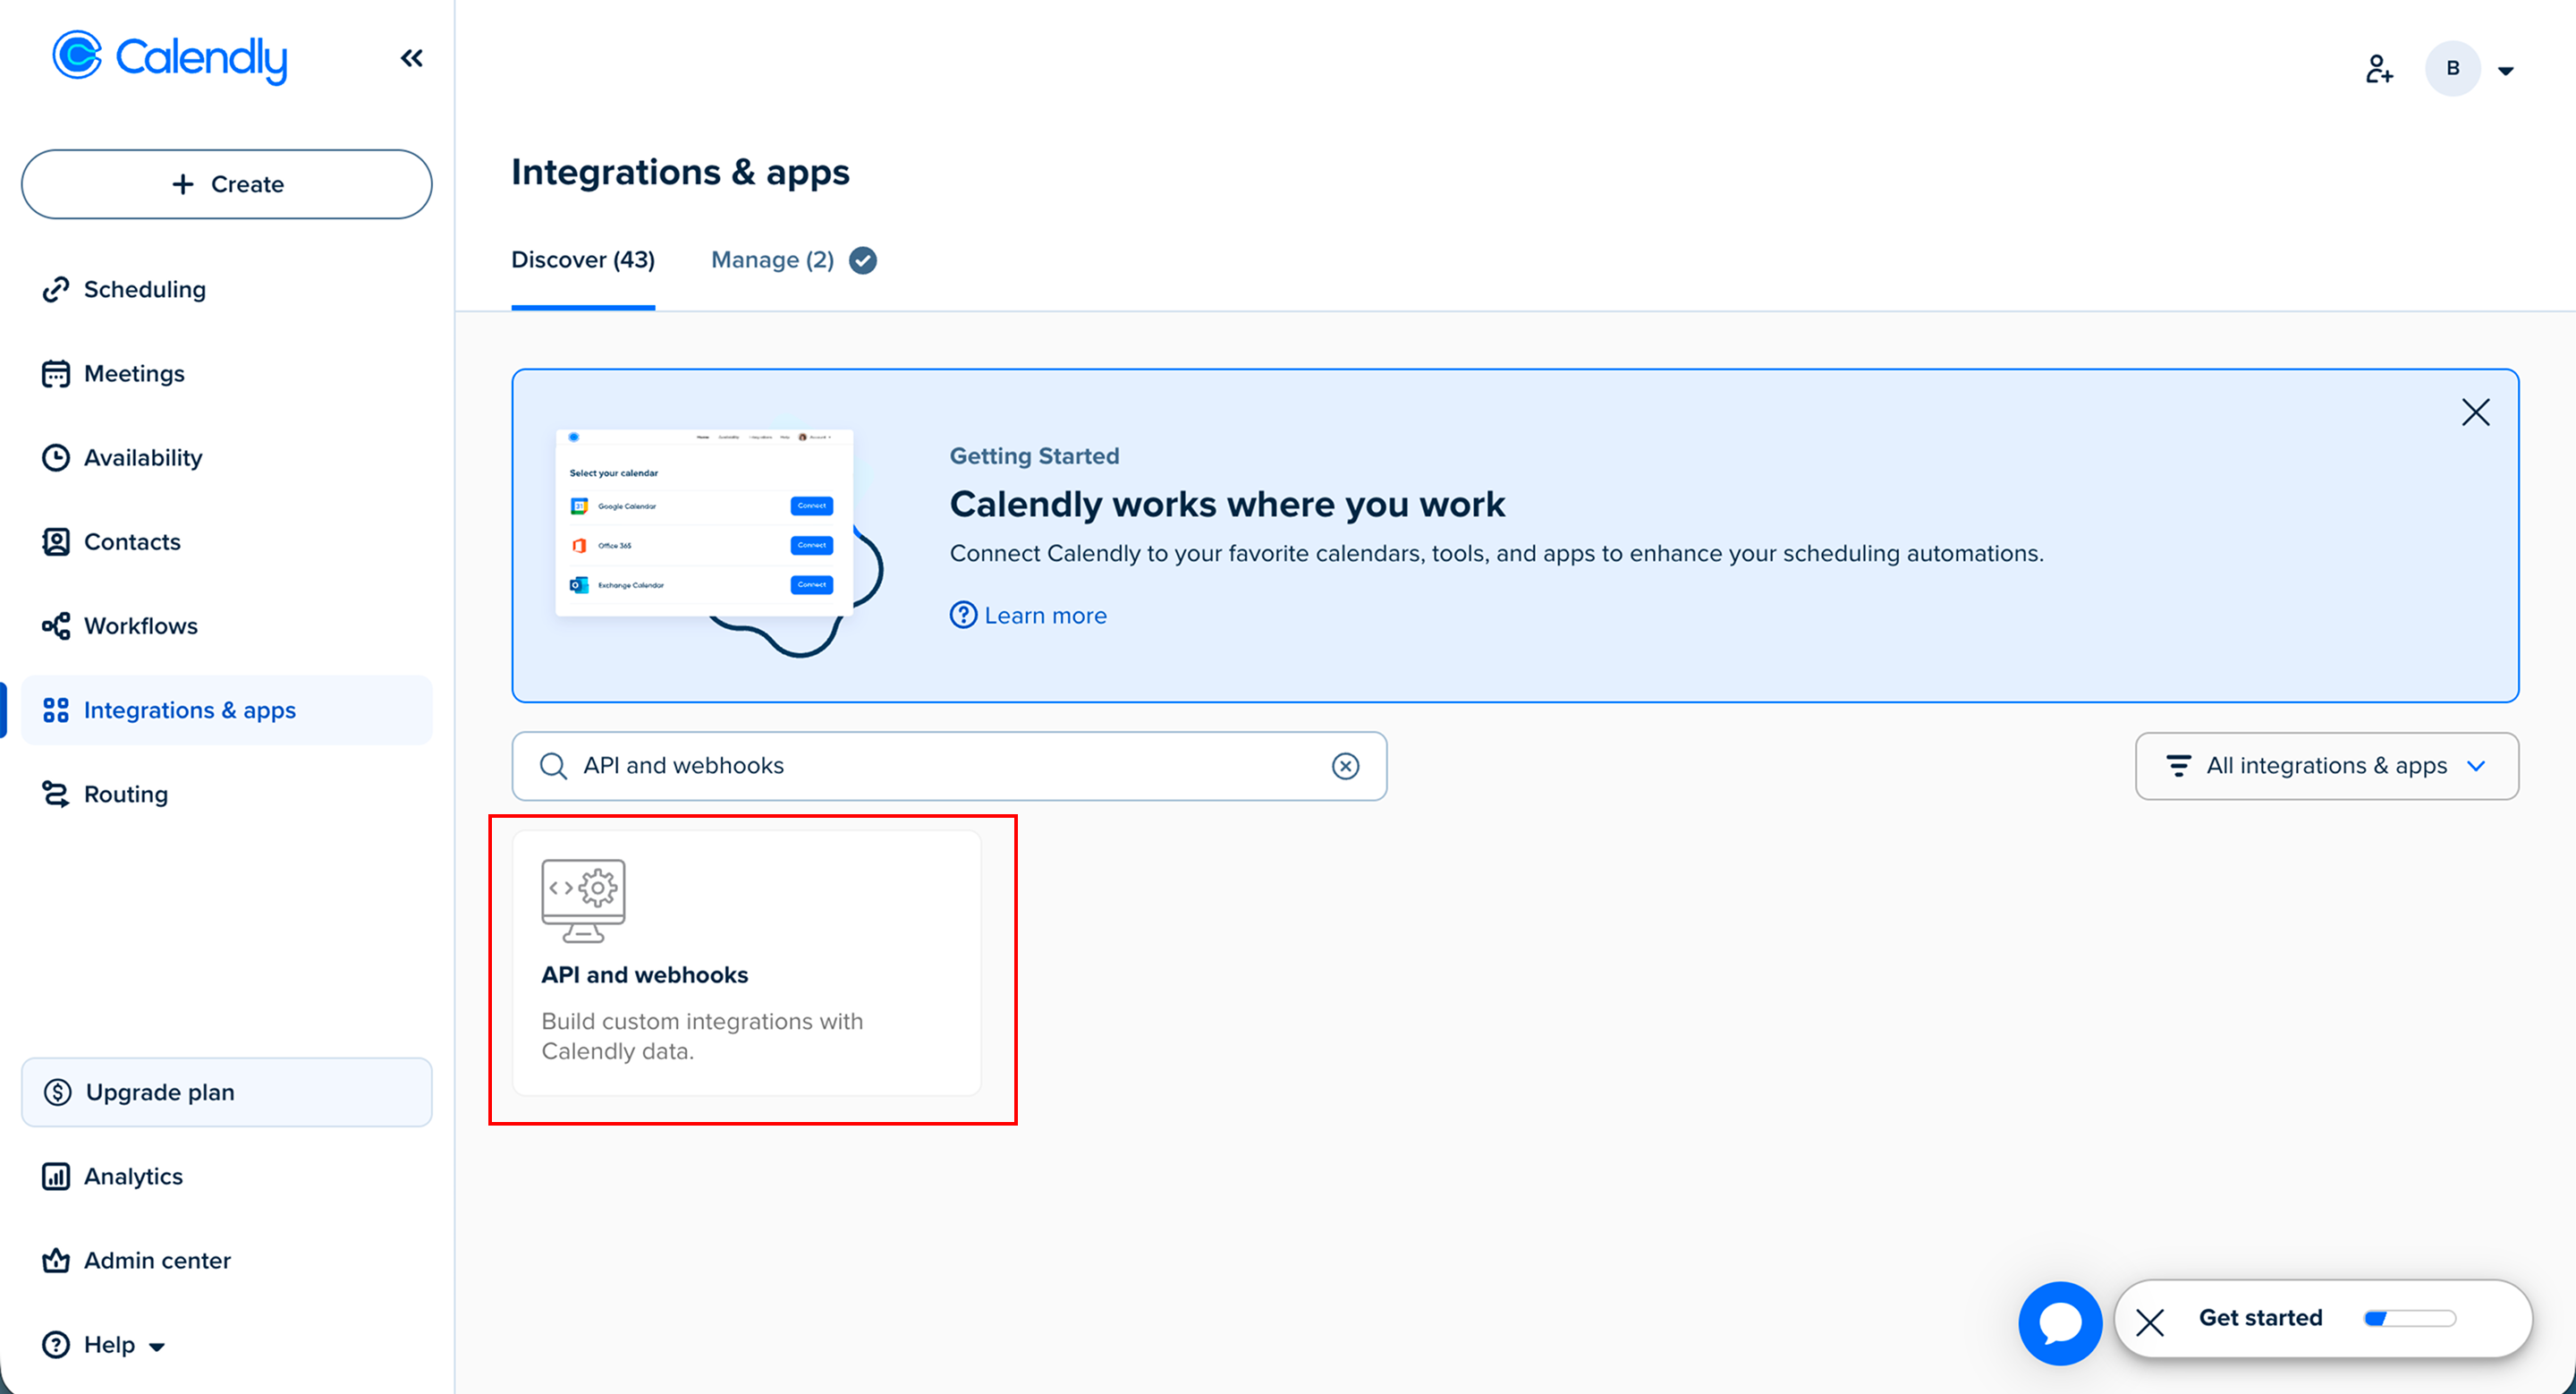Expand the account avatar dropdown
This screenshot has height=1394, width=2576.
pos(2505,70)
